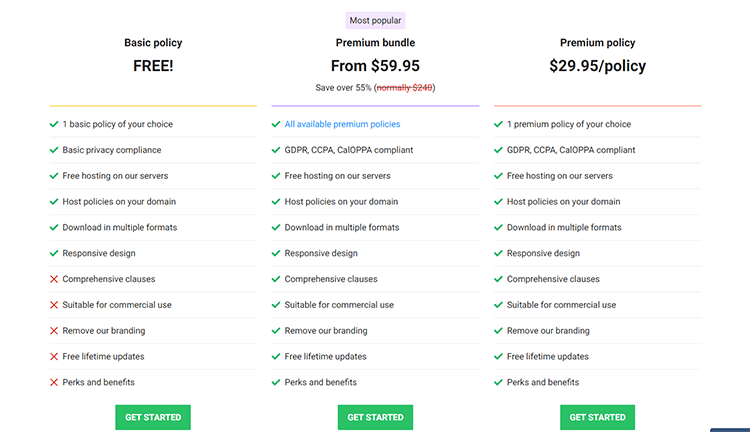This screenshot has width=750, height=432.
Task: Click the green check beside Premium bundle GDPR, CCPA, CalOPPA compliant
Action: [276, 150]
